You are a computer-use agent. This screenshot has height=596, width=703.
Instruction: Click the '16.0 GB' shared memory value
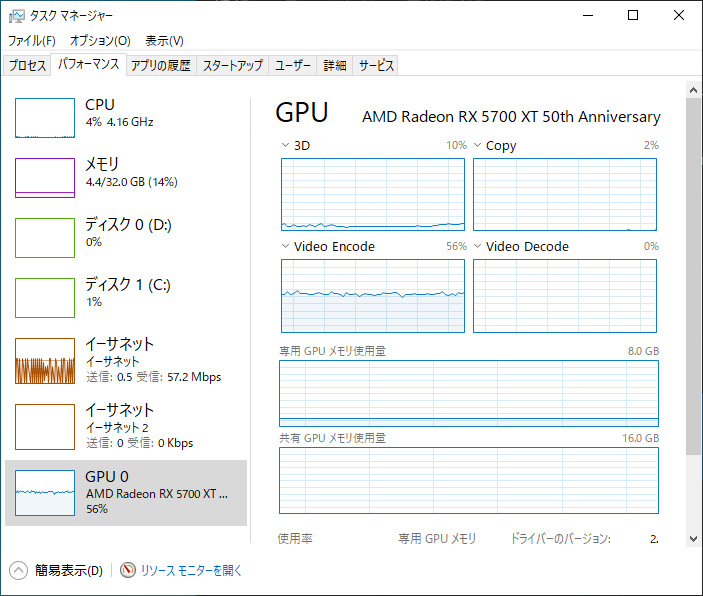(641, 438)
